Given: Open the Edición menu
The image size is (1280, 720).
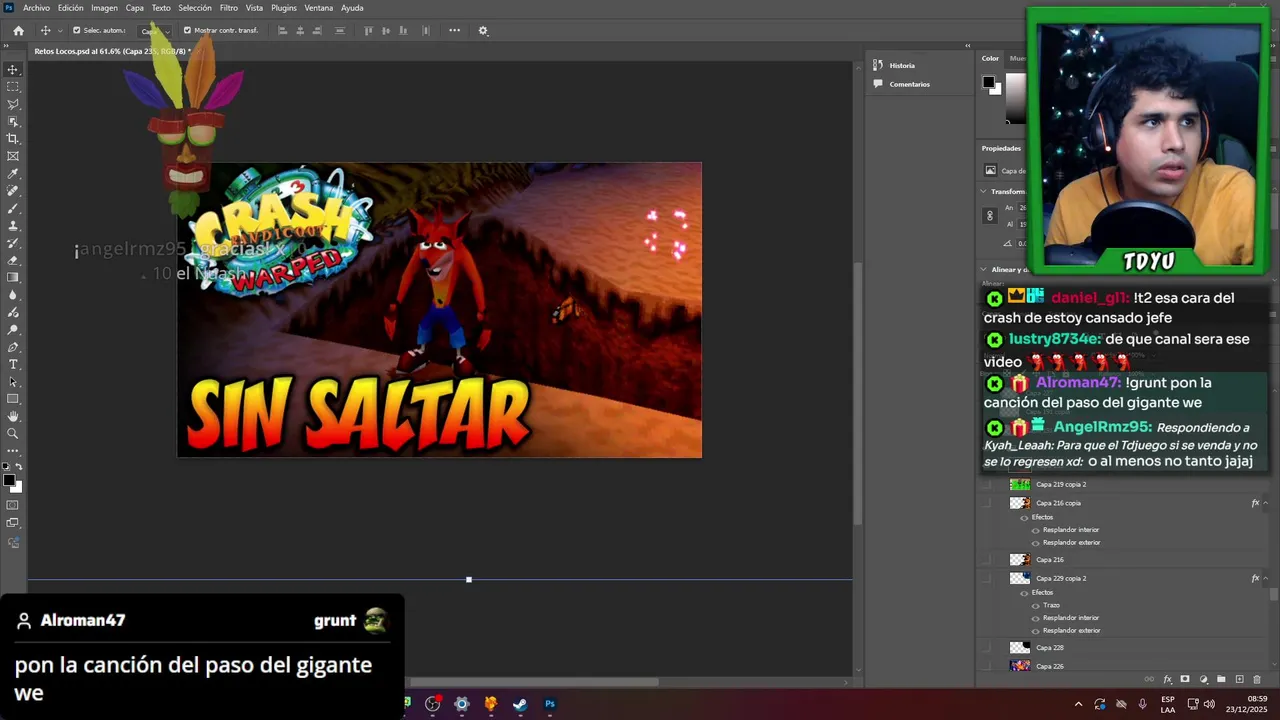Looking at the screenshot, I should (71, 8).
